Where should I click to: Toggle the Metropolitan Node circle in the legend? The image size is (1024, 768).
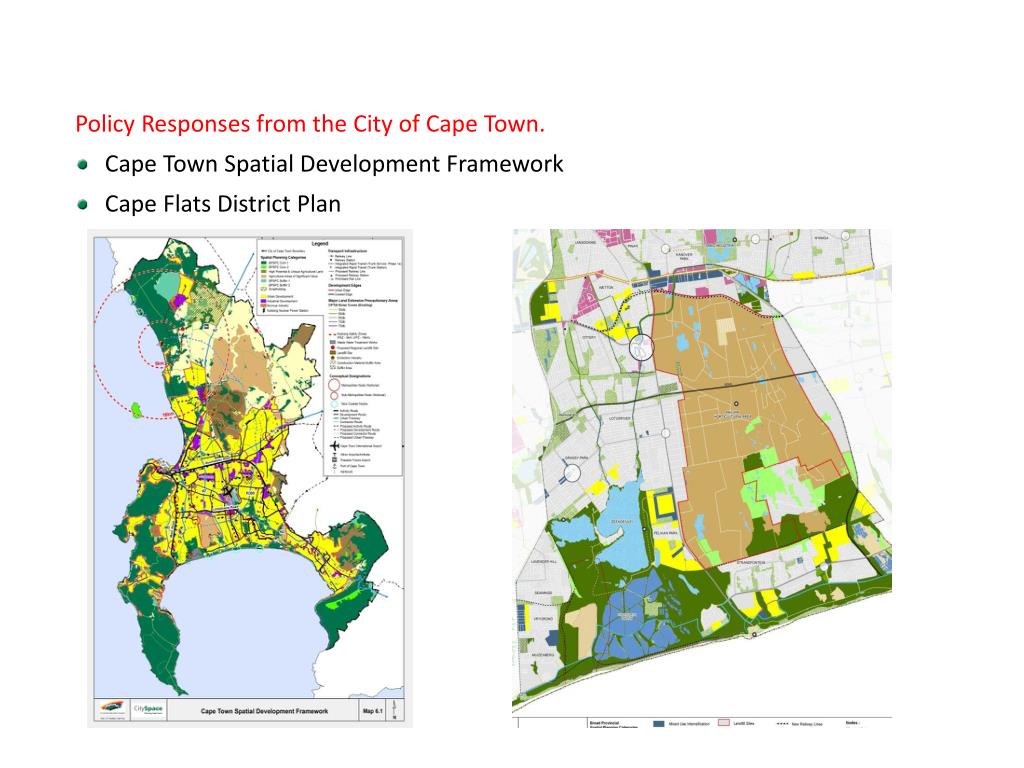coord(333,386)
